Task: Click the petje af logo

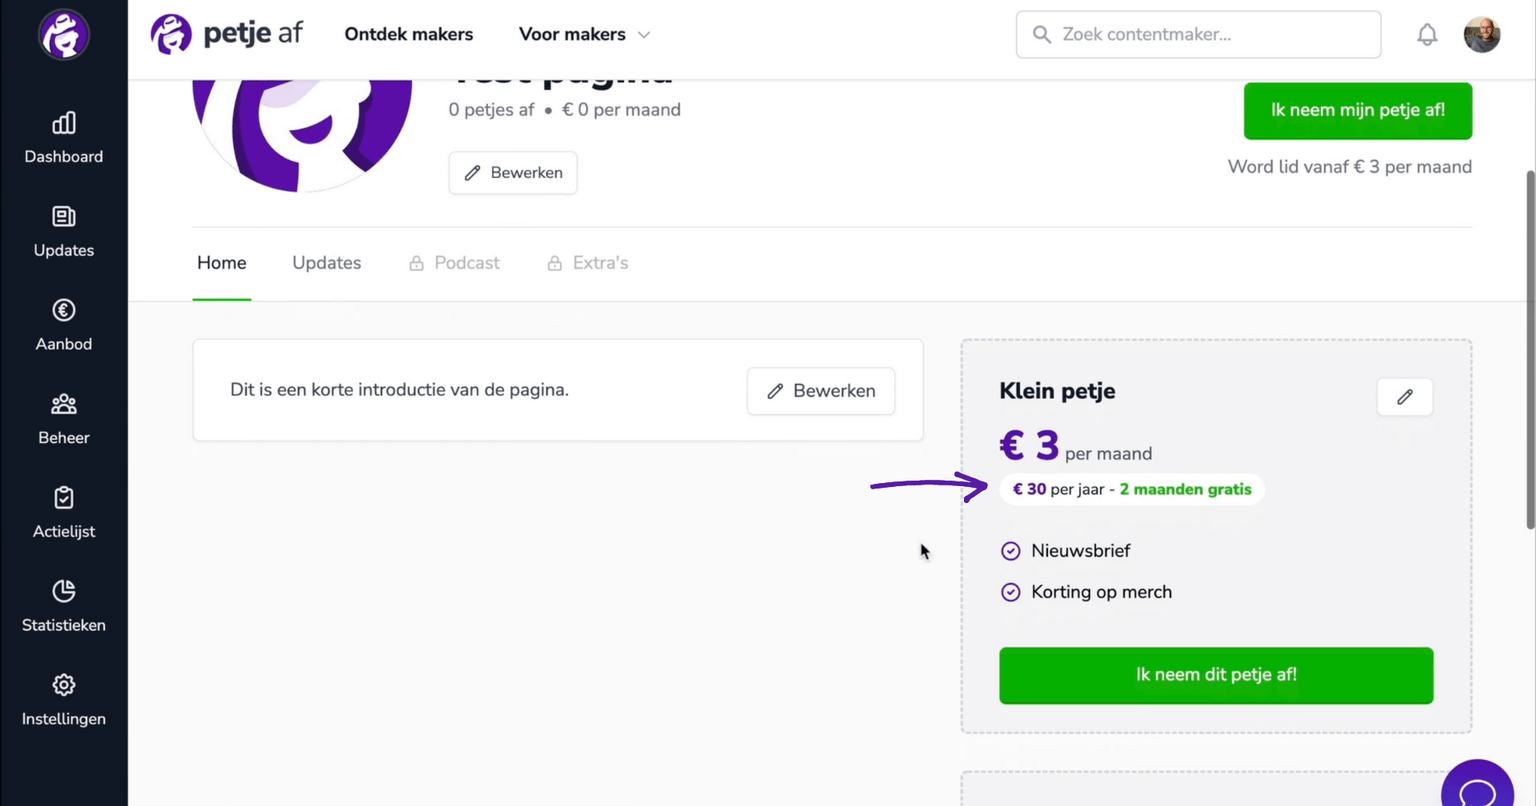Action: 226,34
